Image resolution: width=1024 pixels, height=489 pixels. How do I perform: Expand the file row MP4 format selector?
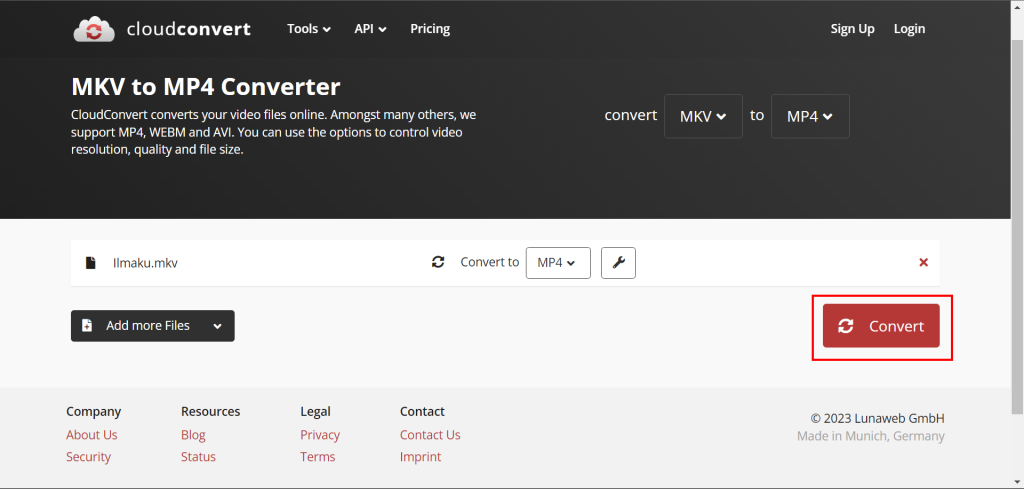557,263
